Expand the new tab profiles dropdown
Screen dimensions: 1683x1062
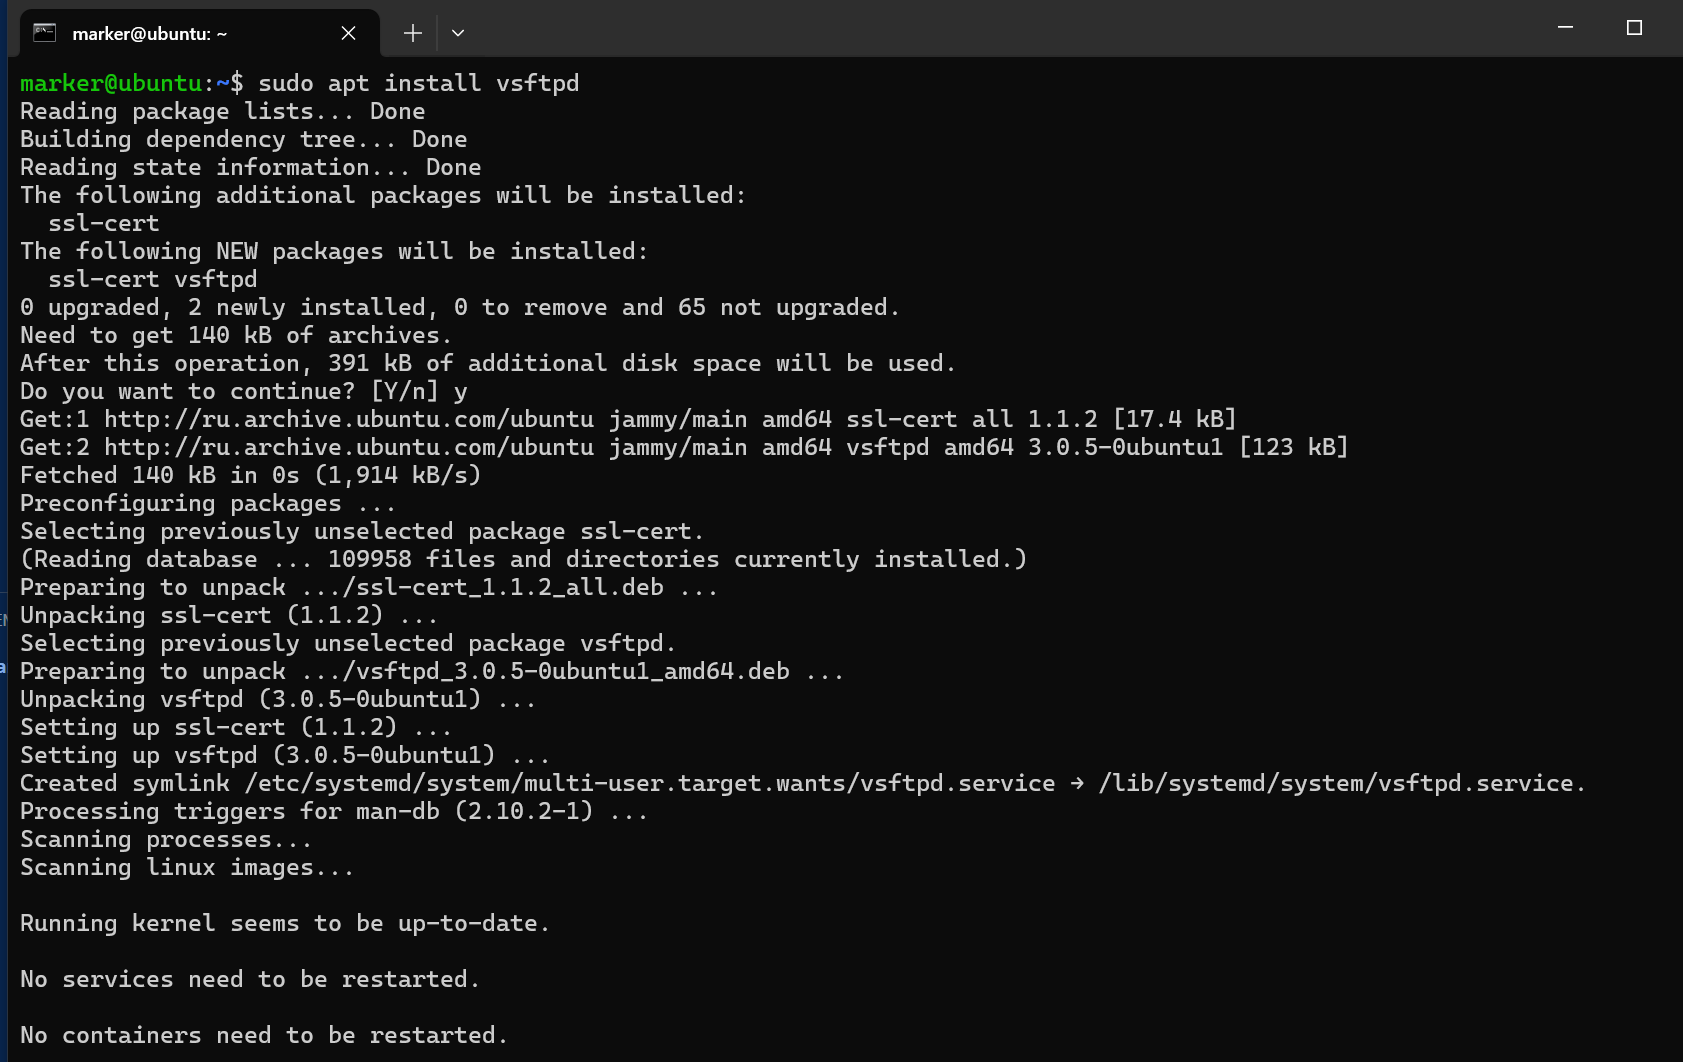458,33
